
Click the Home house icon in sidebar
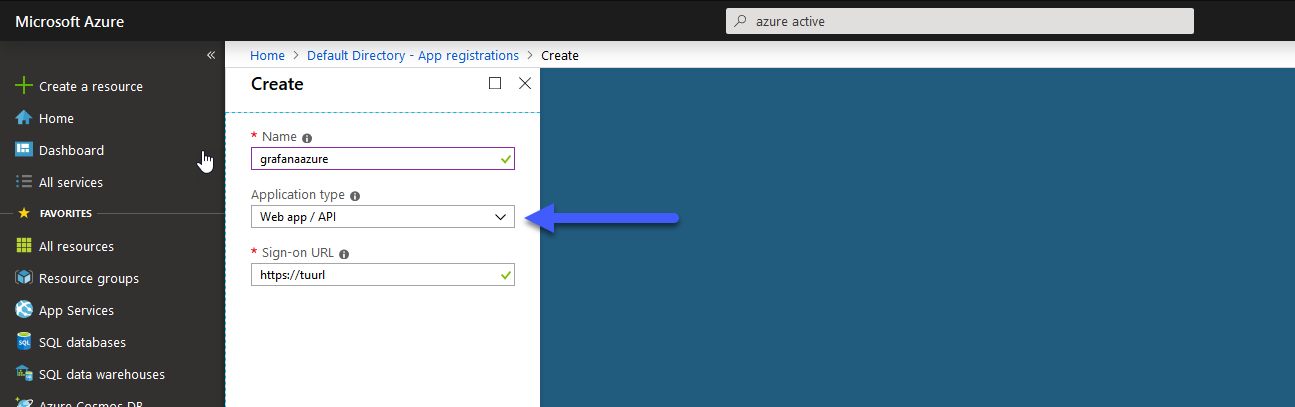(24, 118)
